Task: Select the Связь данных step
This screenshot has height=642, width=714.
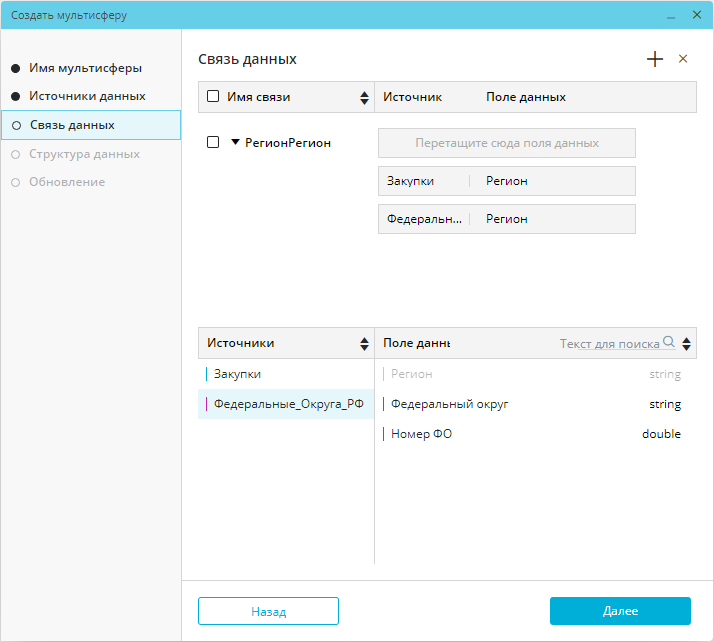Action: click(x=72, y=125)
